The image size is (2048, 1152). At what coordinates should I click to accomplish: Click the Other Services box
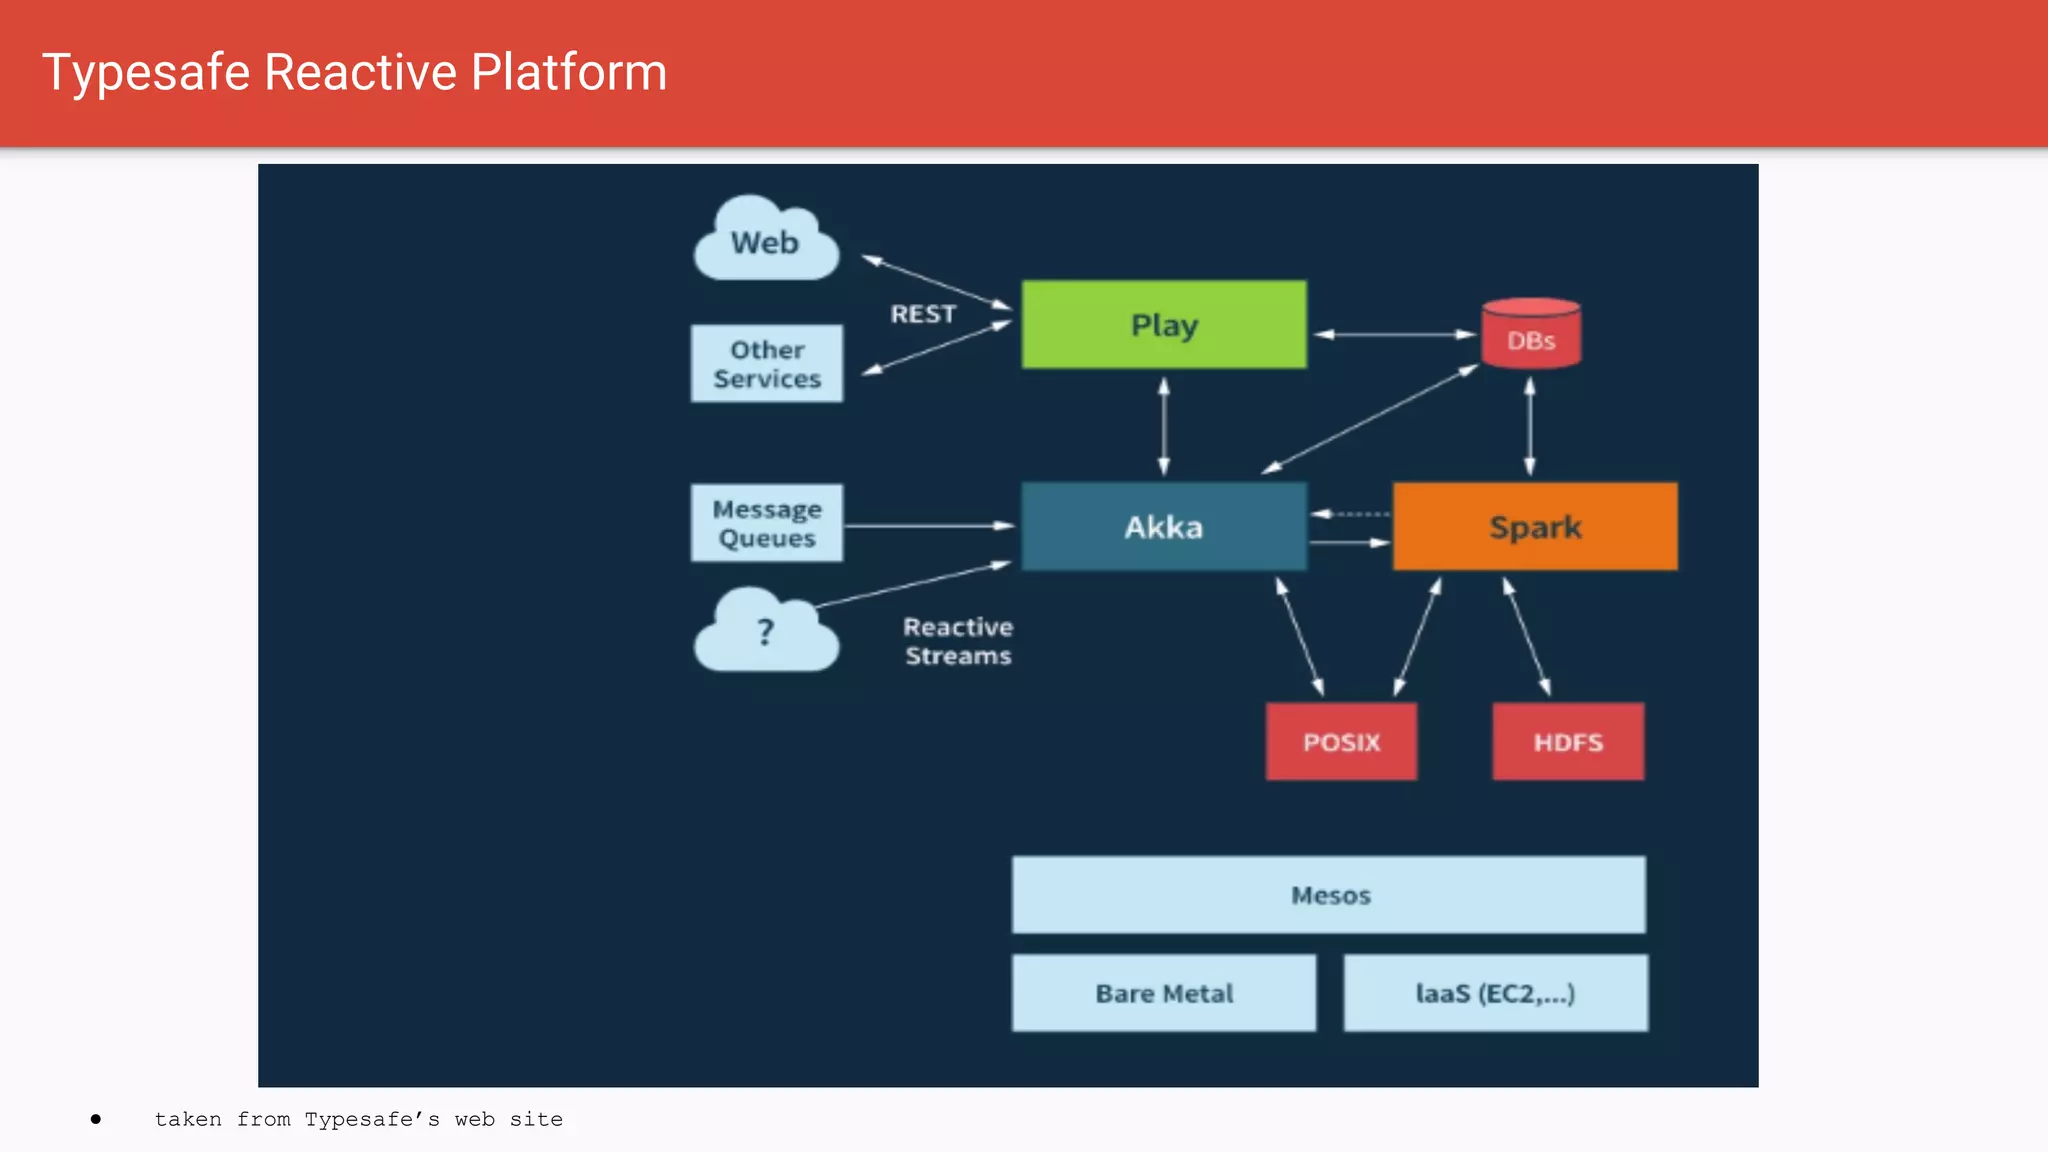(767, 364)
